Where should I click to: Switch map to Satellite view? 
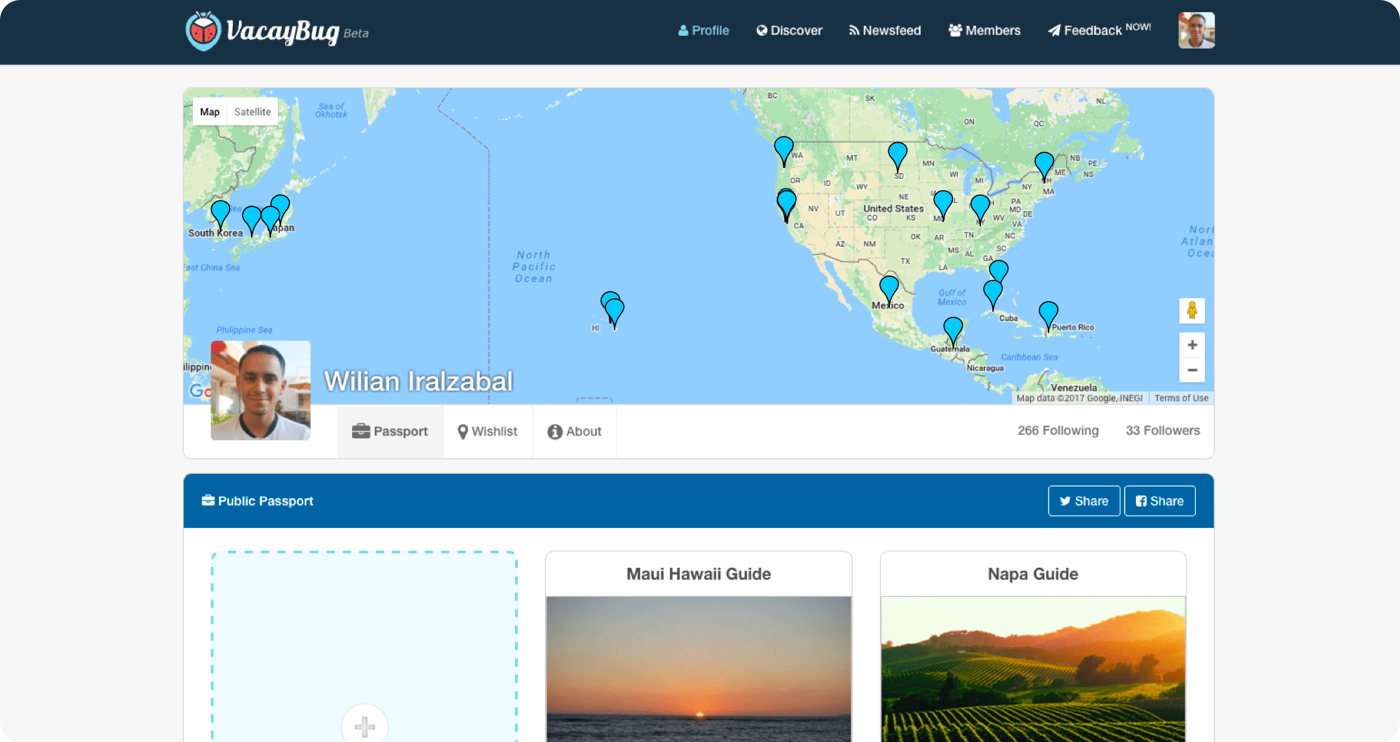coord(253,112)
